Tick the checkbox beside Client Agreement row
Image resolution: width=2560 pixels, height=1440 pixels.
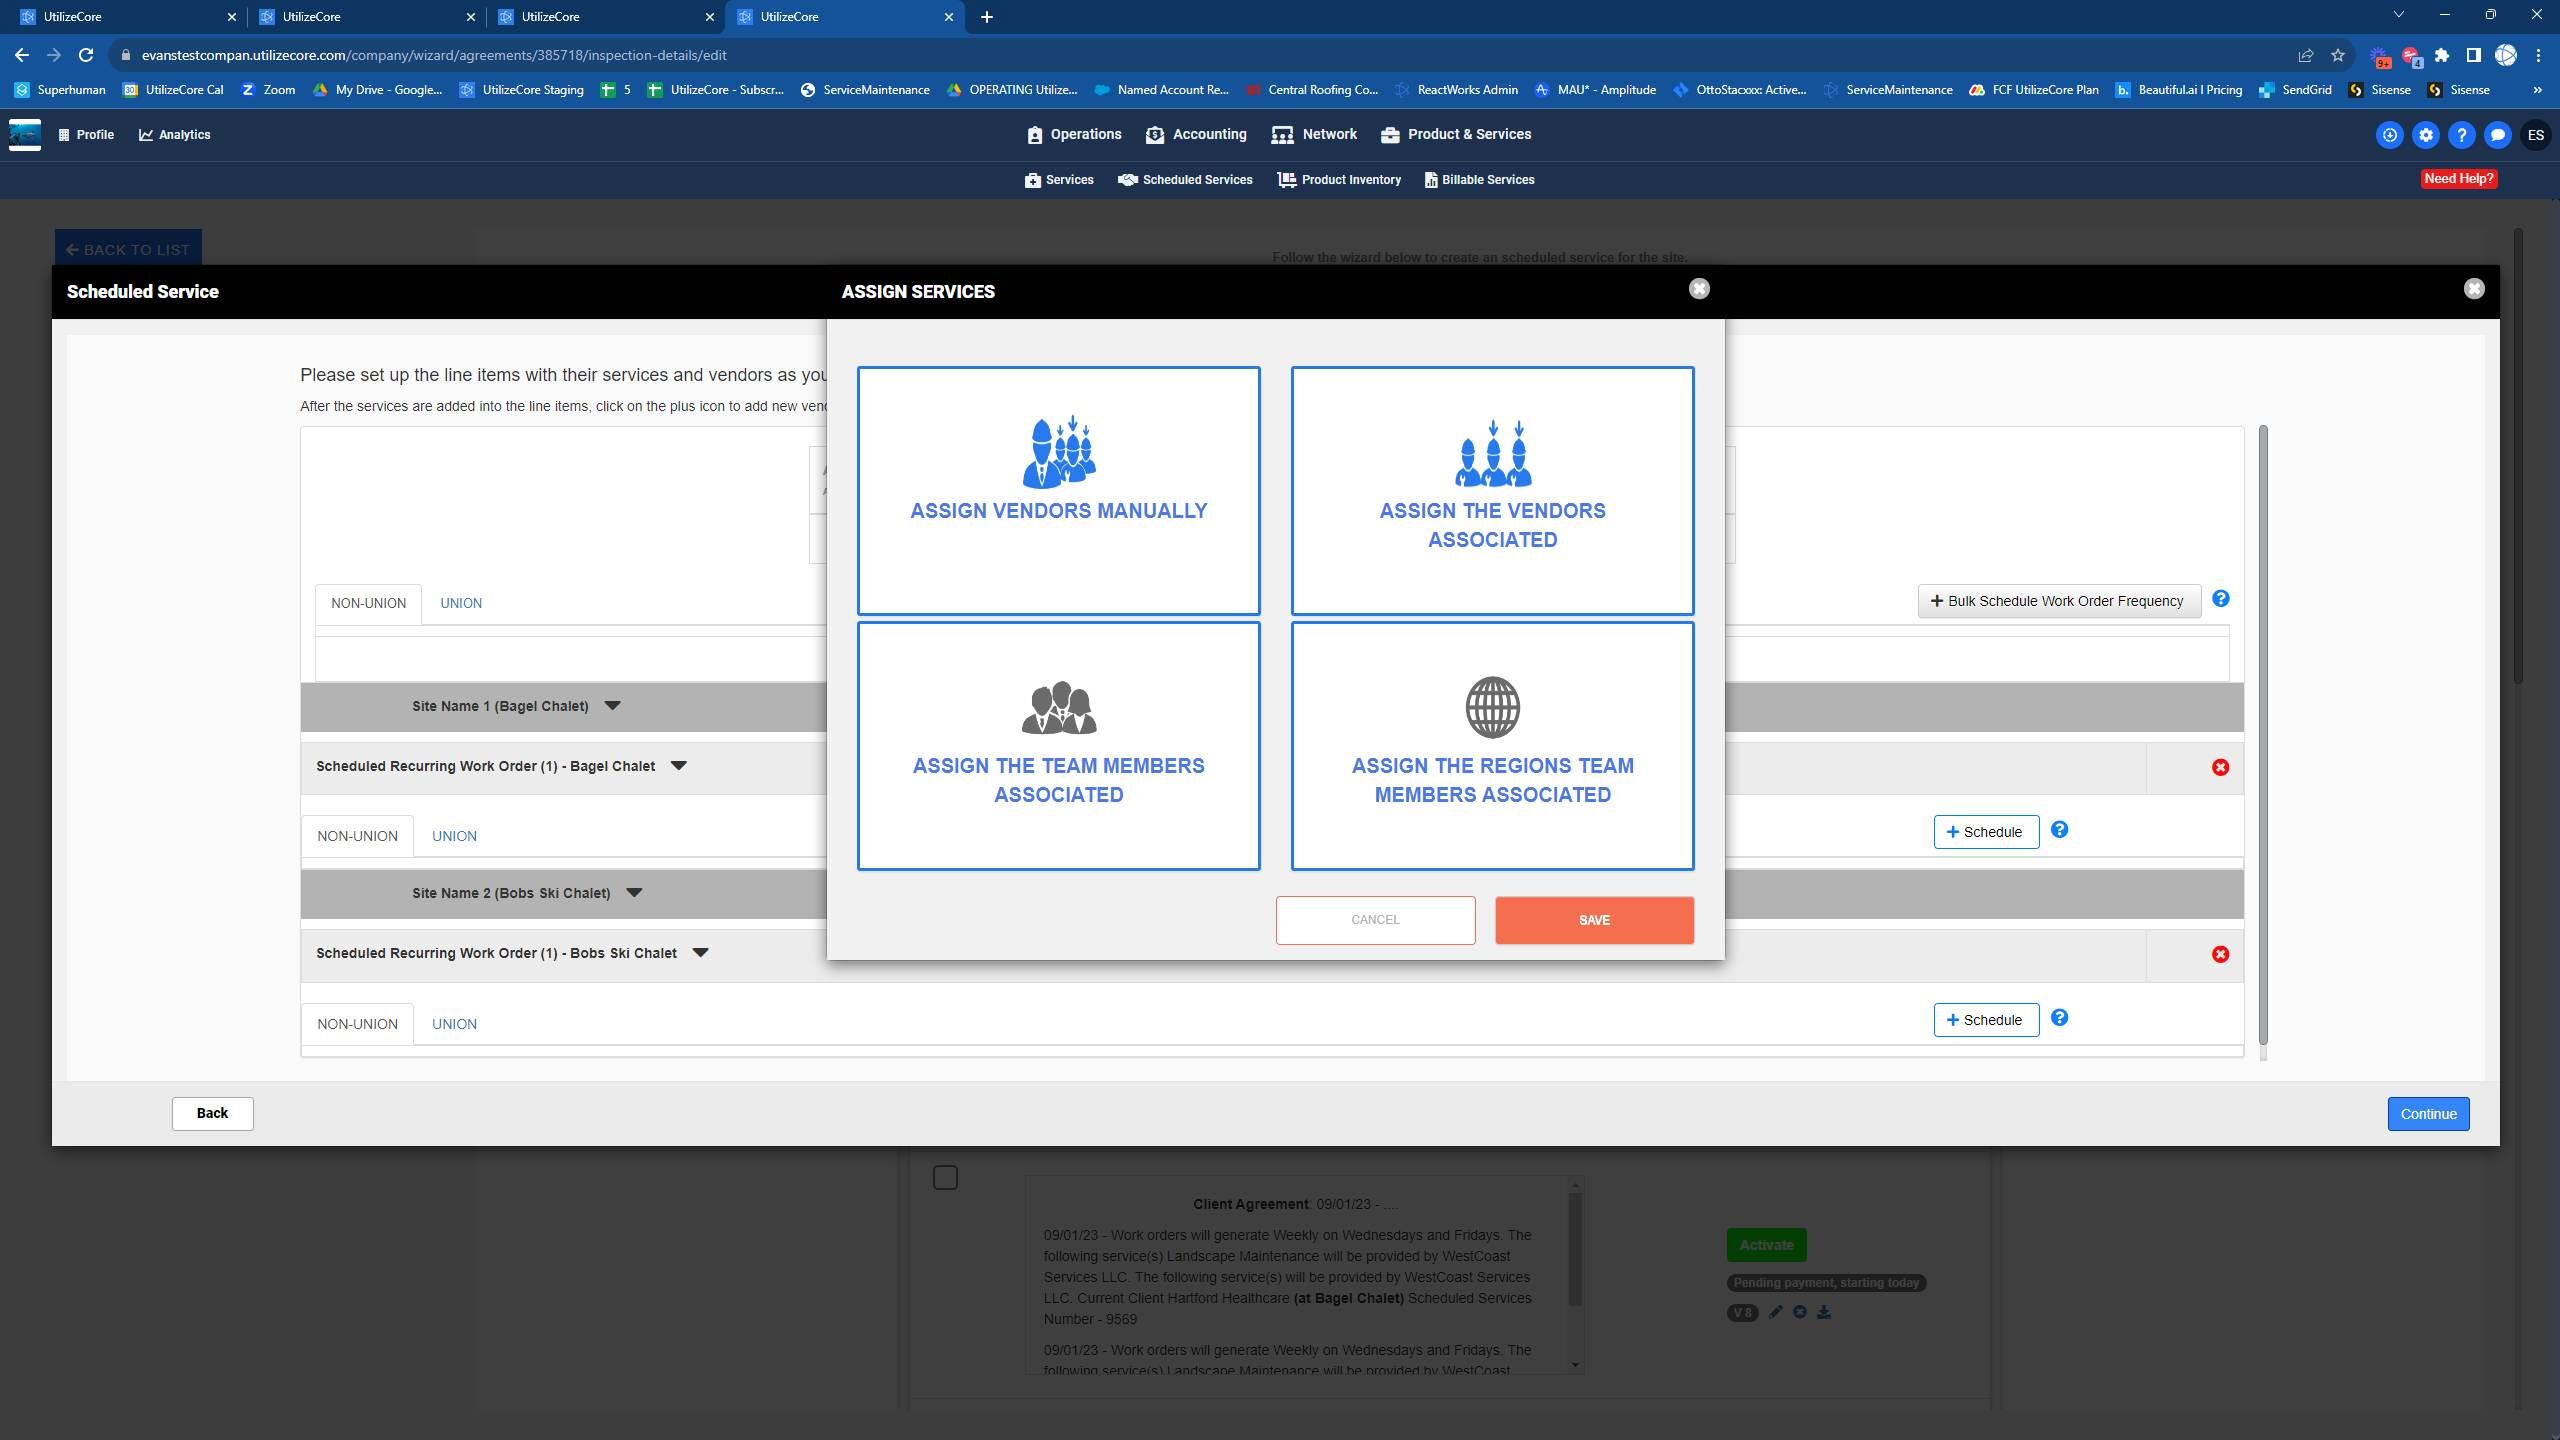coord(945,1177)
